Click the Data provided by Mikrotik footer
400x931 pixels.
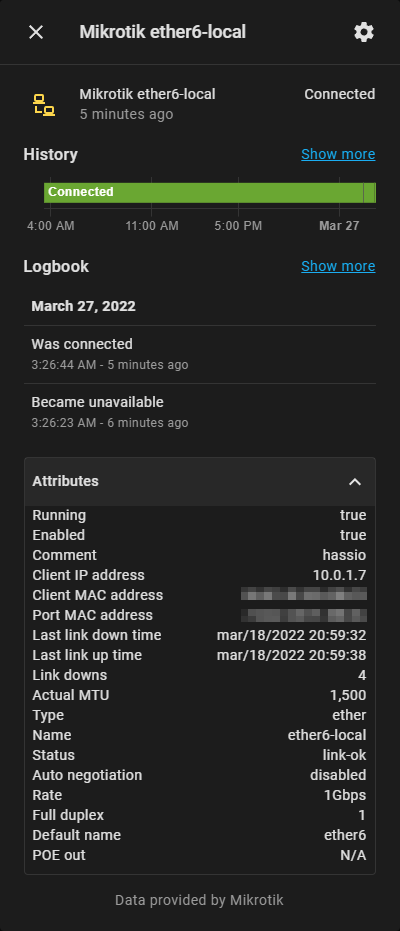click(x=199, y=900)
